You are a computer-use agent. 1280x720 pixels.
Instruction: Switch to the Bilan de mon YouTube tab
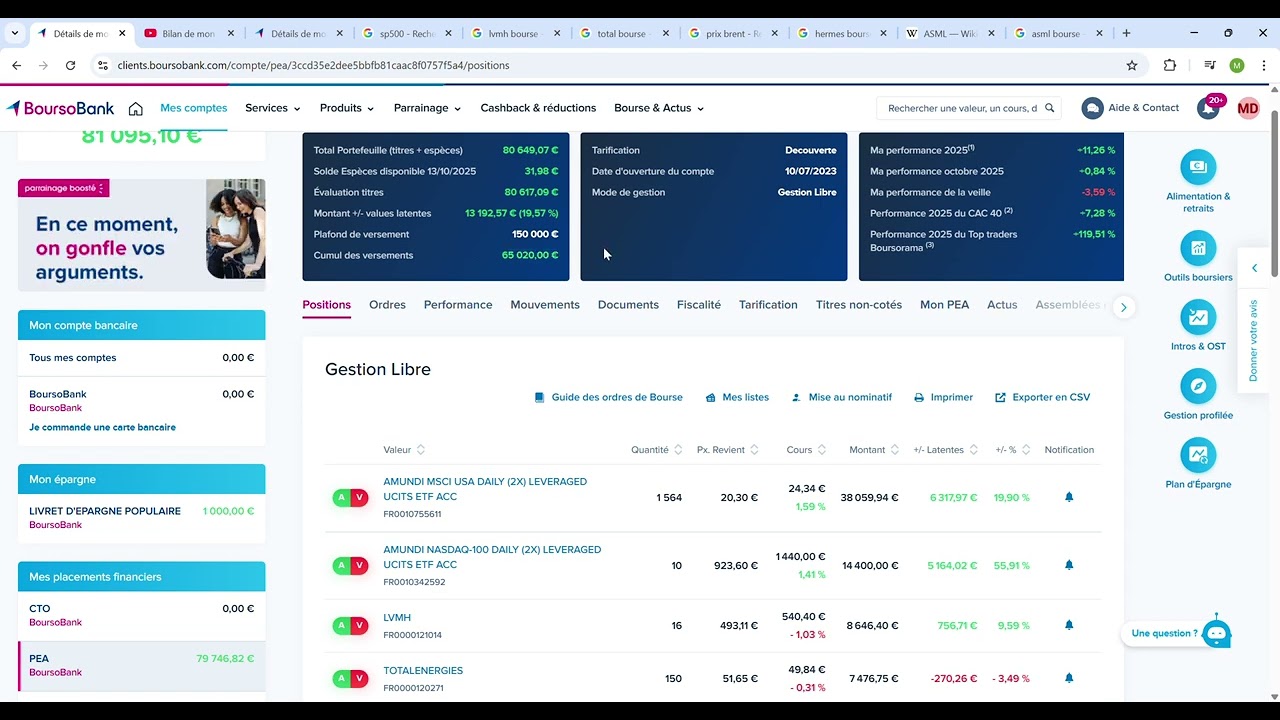[x=189, y=33]
